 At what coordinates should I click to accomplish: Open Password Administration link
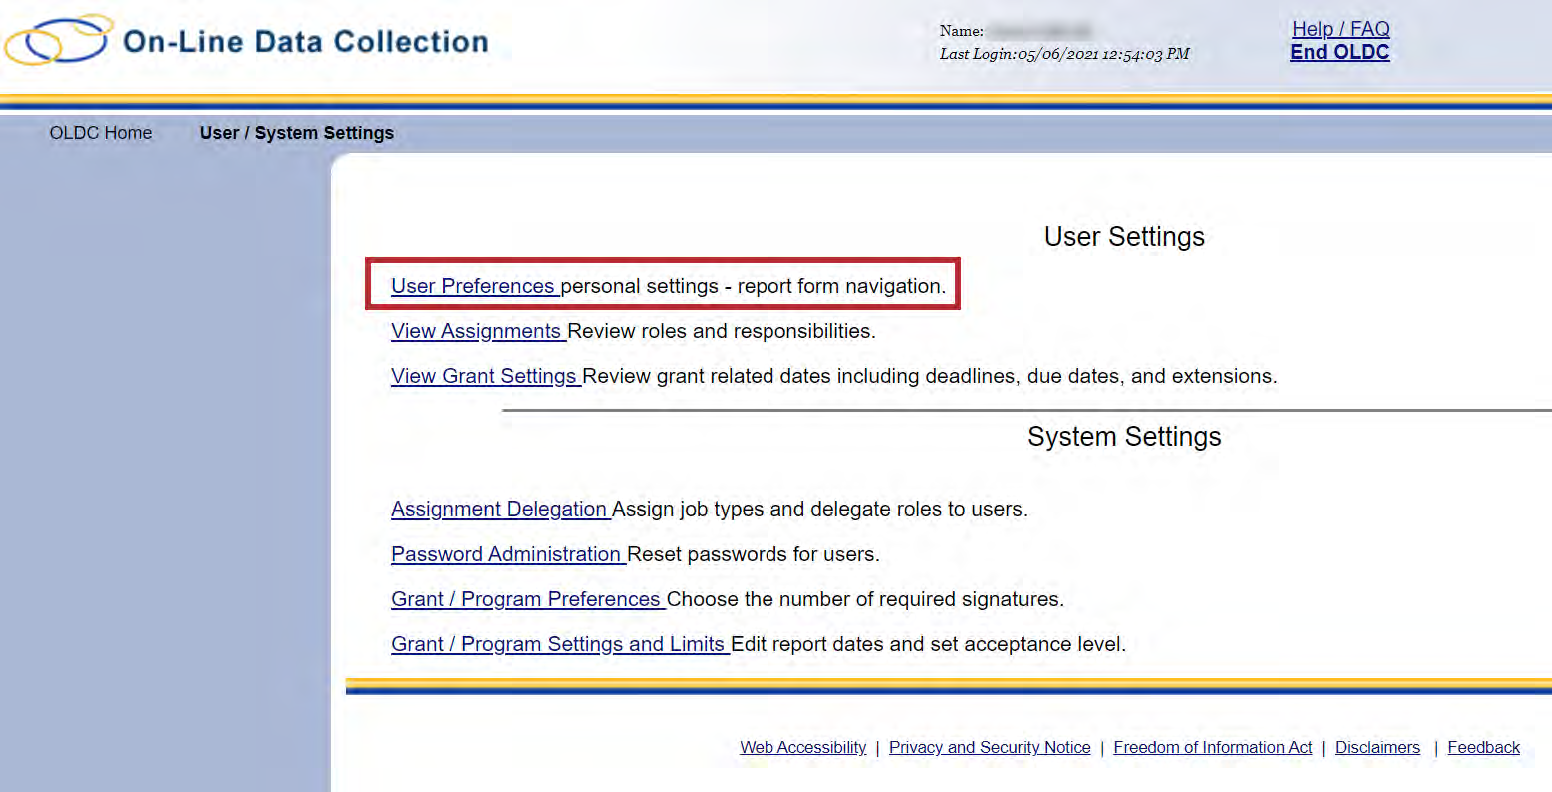point(506,554)
